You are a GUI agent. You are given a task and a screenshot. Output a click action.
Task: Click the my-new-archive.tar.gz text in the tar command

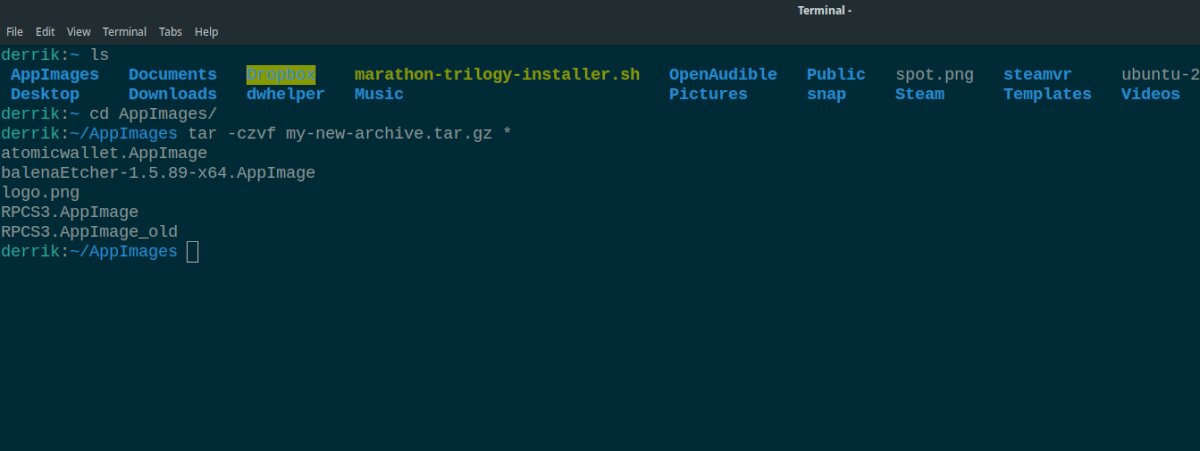click(389, 133)
